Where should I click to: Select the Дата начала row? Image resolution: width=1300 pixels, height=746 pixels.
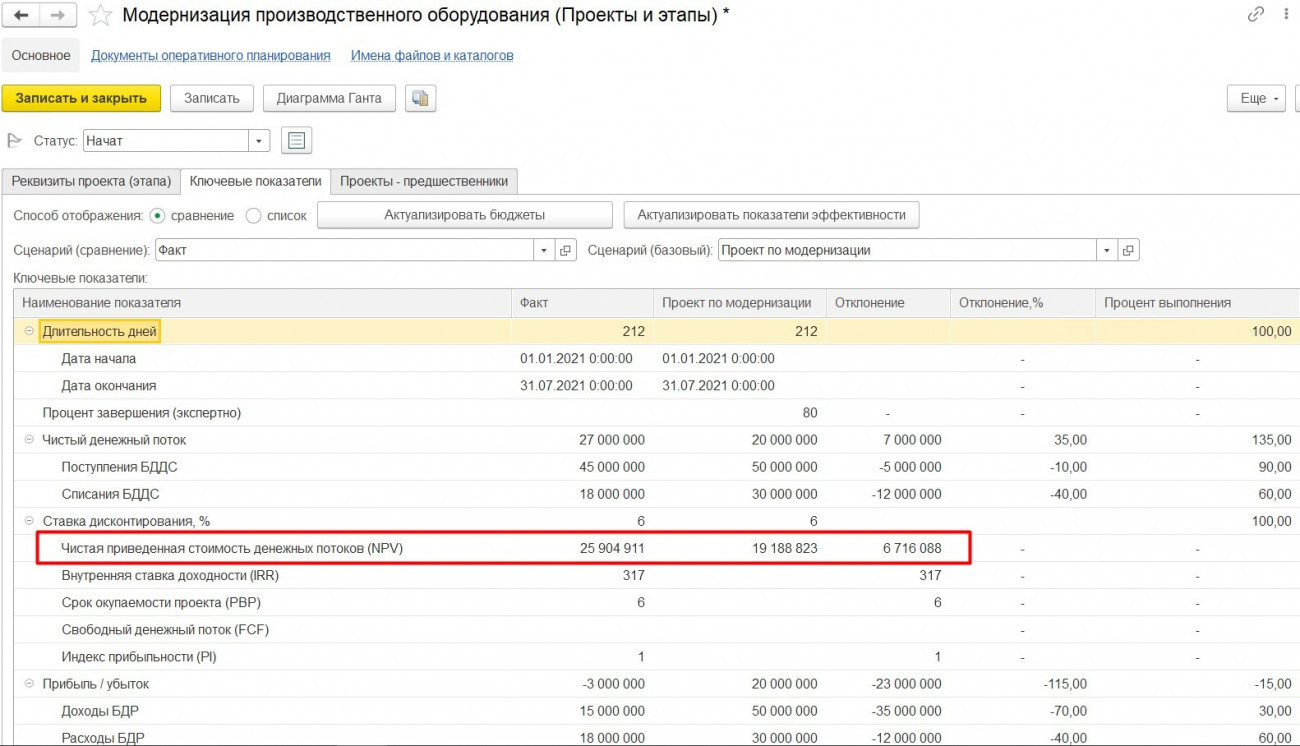657,358
